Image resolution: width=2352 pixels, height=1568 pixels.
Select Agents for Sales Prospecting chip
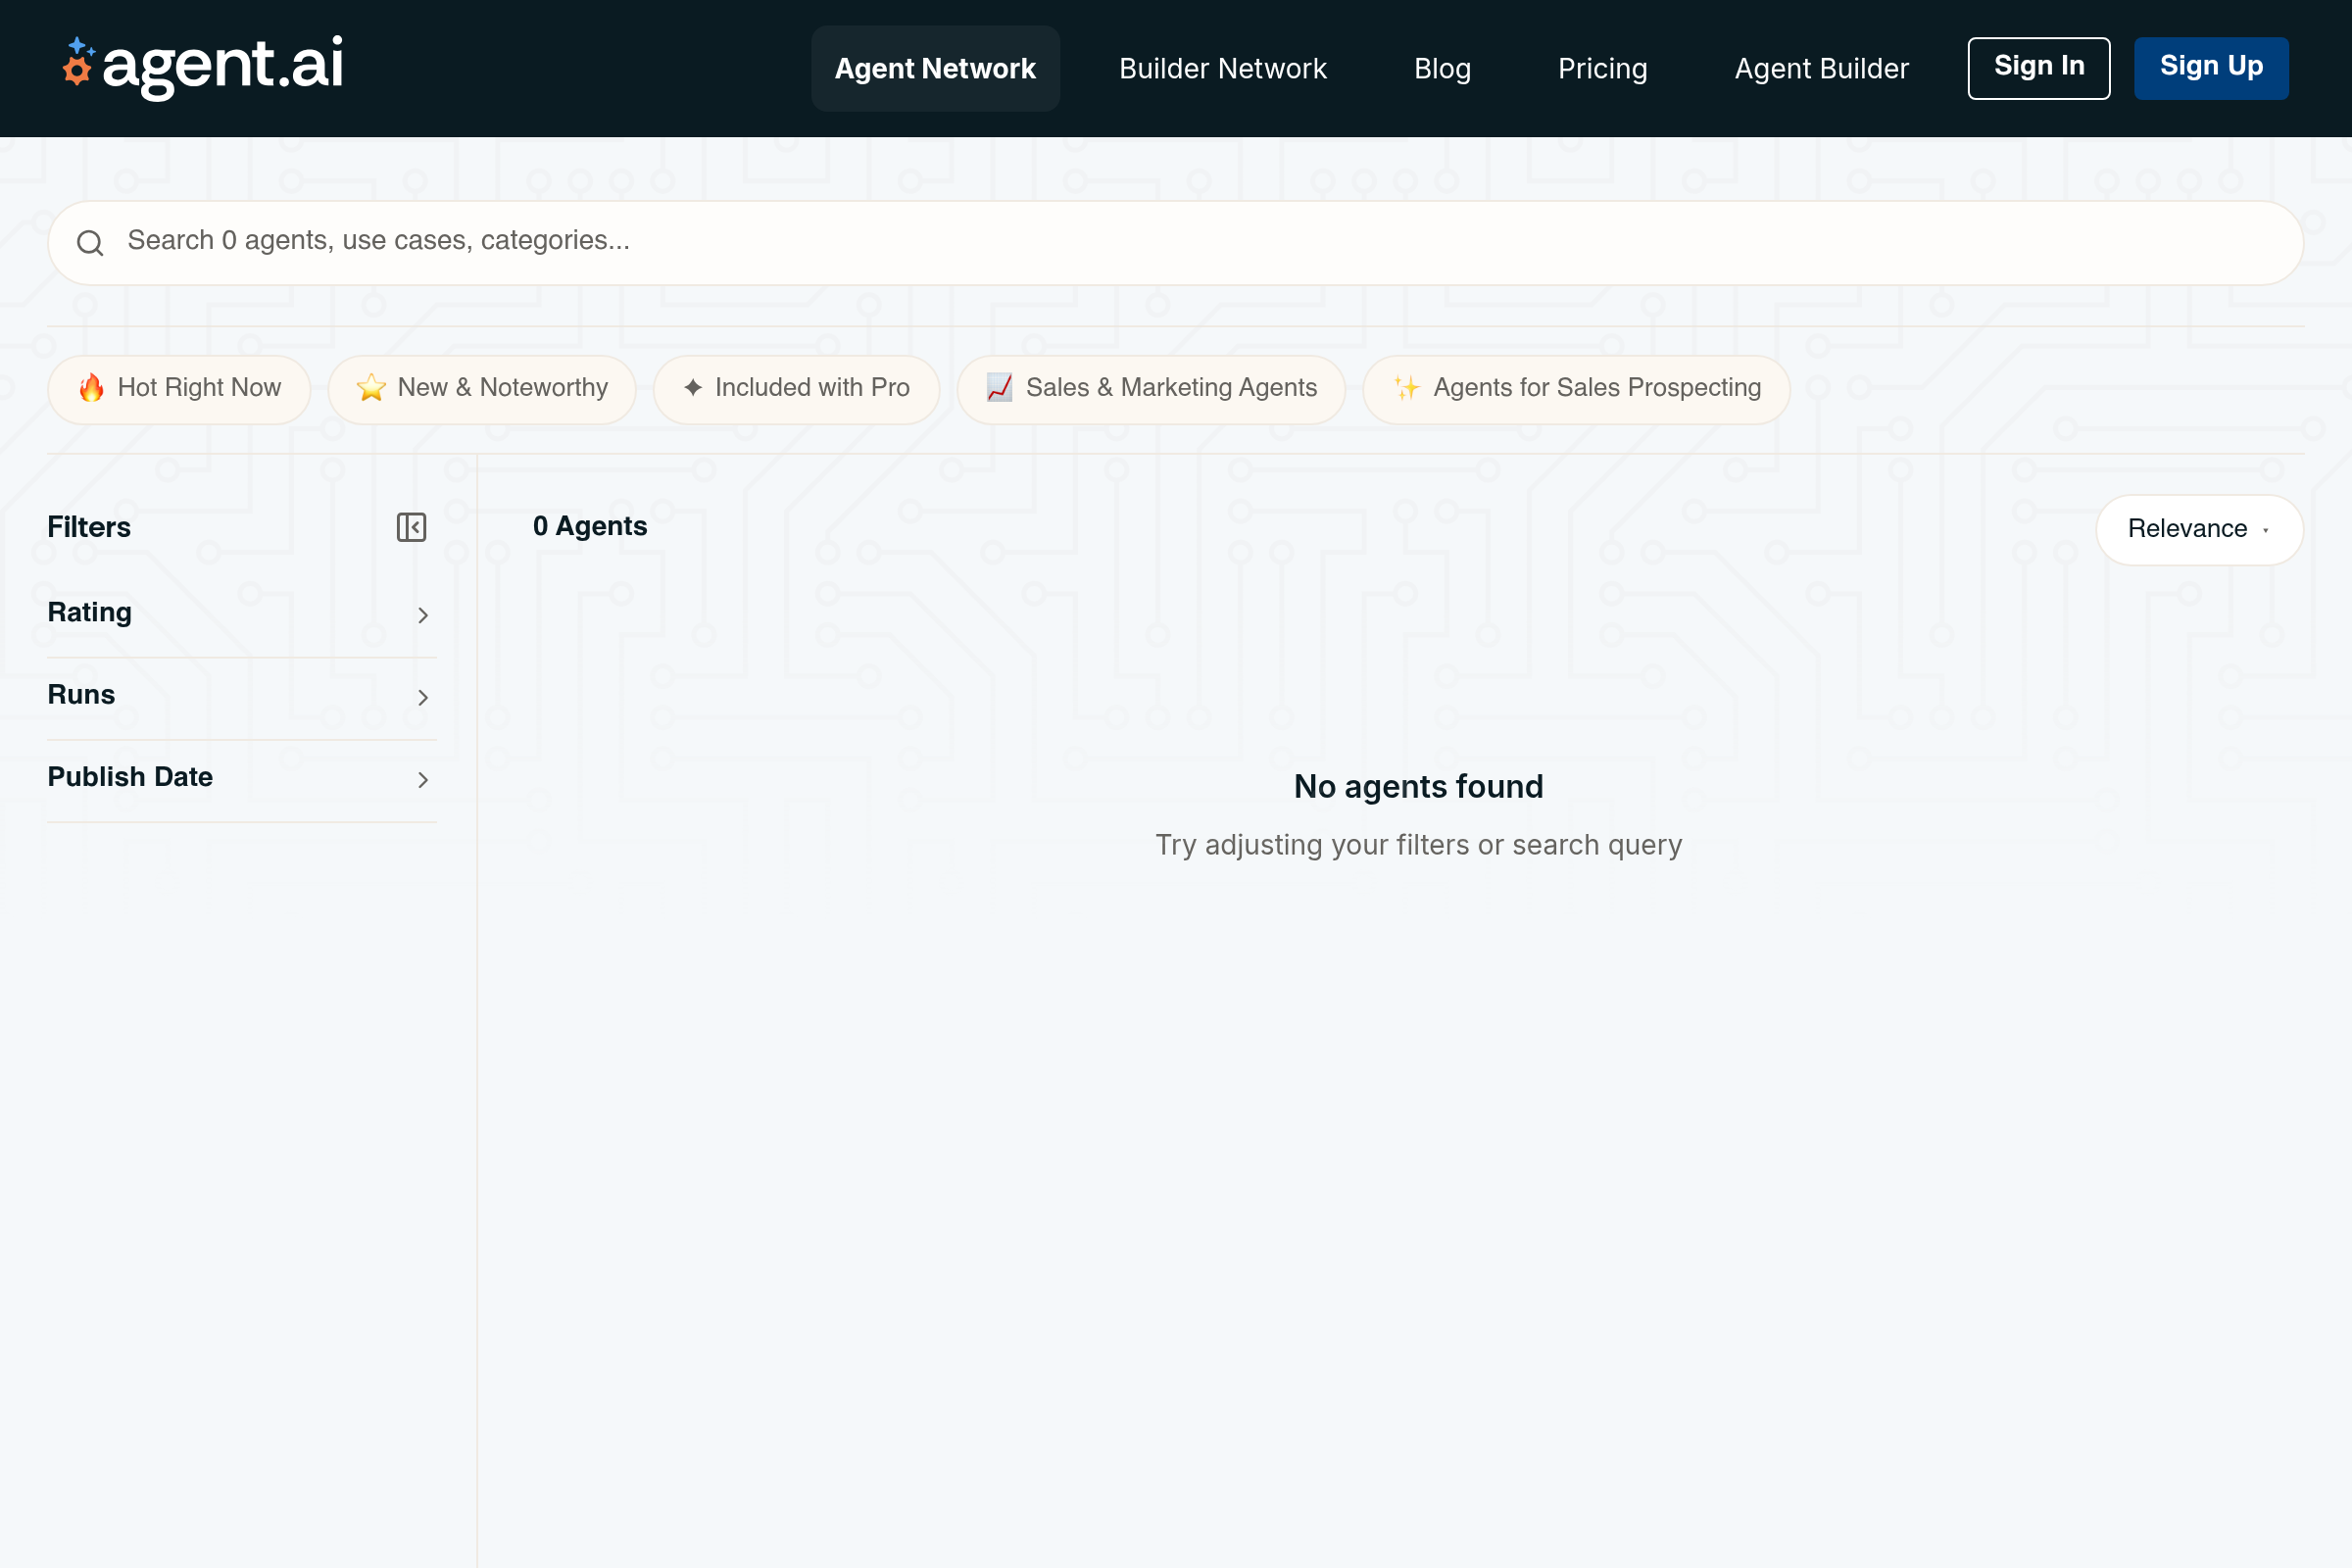[x=1576, y=389]
